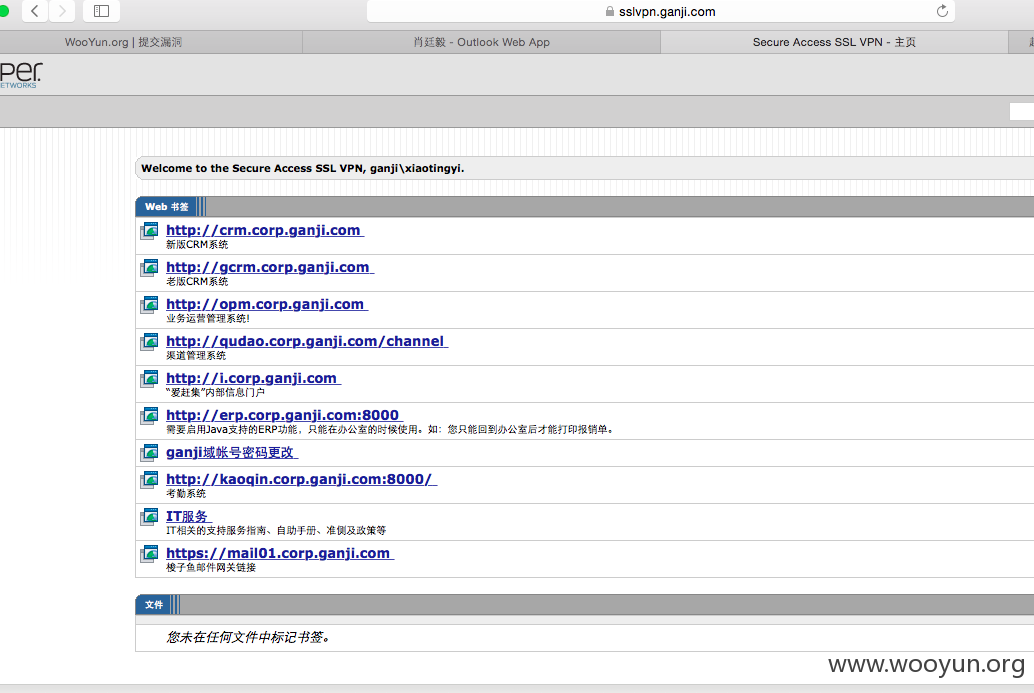Click the description text 新版CRM系统
Image resolution: width=1034 pixels, height=693 pixels.
coord(197,245)
